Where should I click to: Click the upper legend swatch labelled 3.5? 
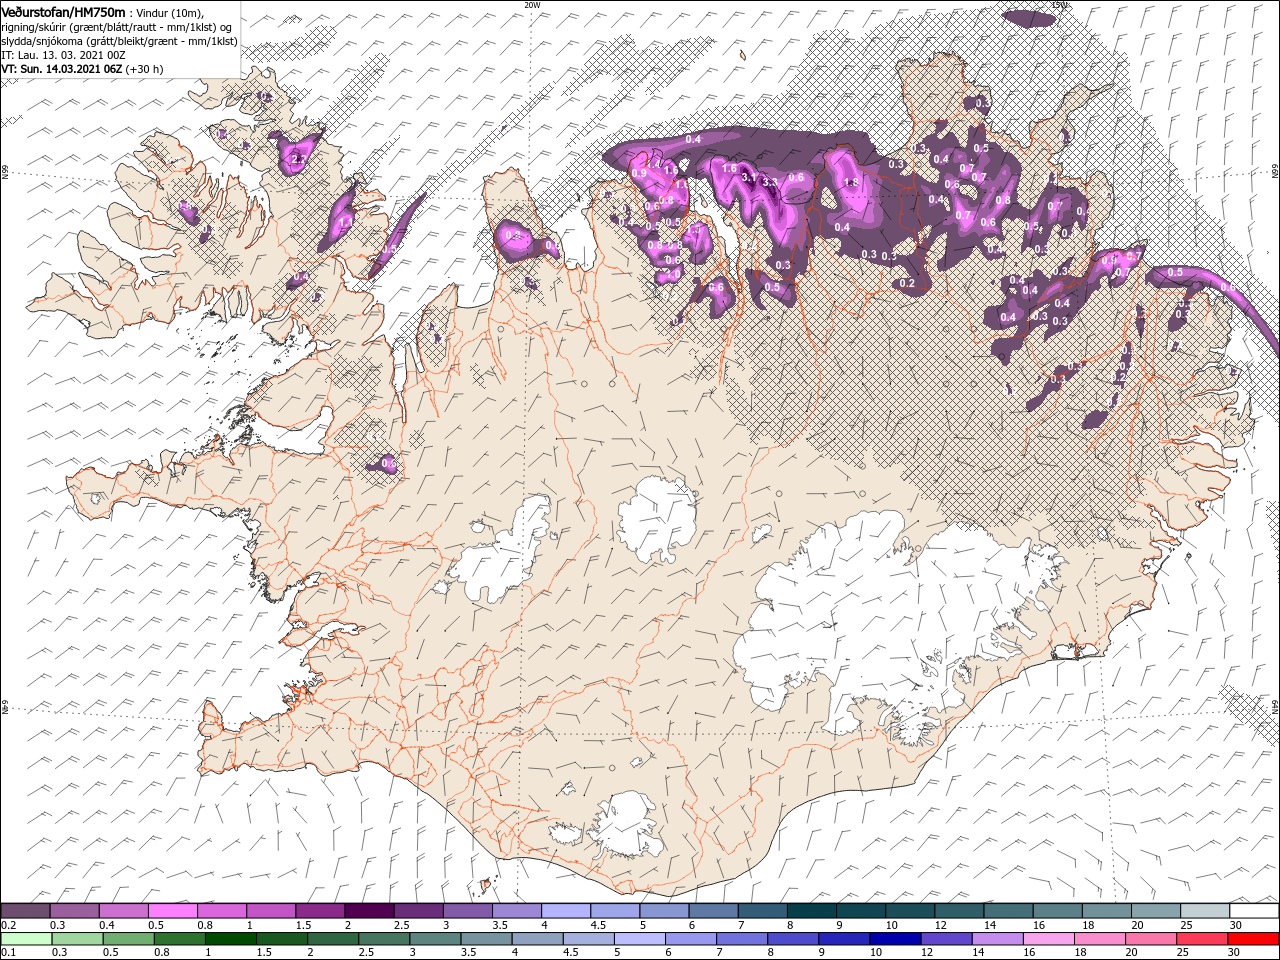tap(517, 911)
